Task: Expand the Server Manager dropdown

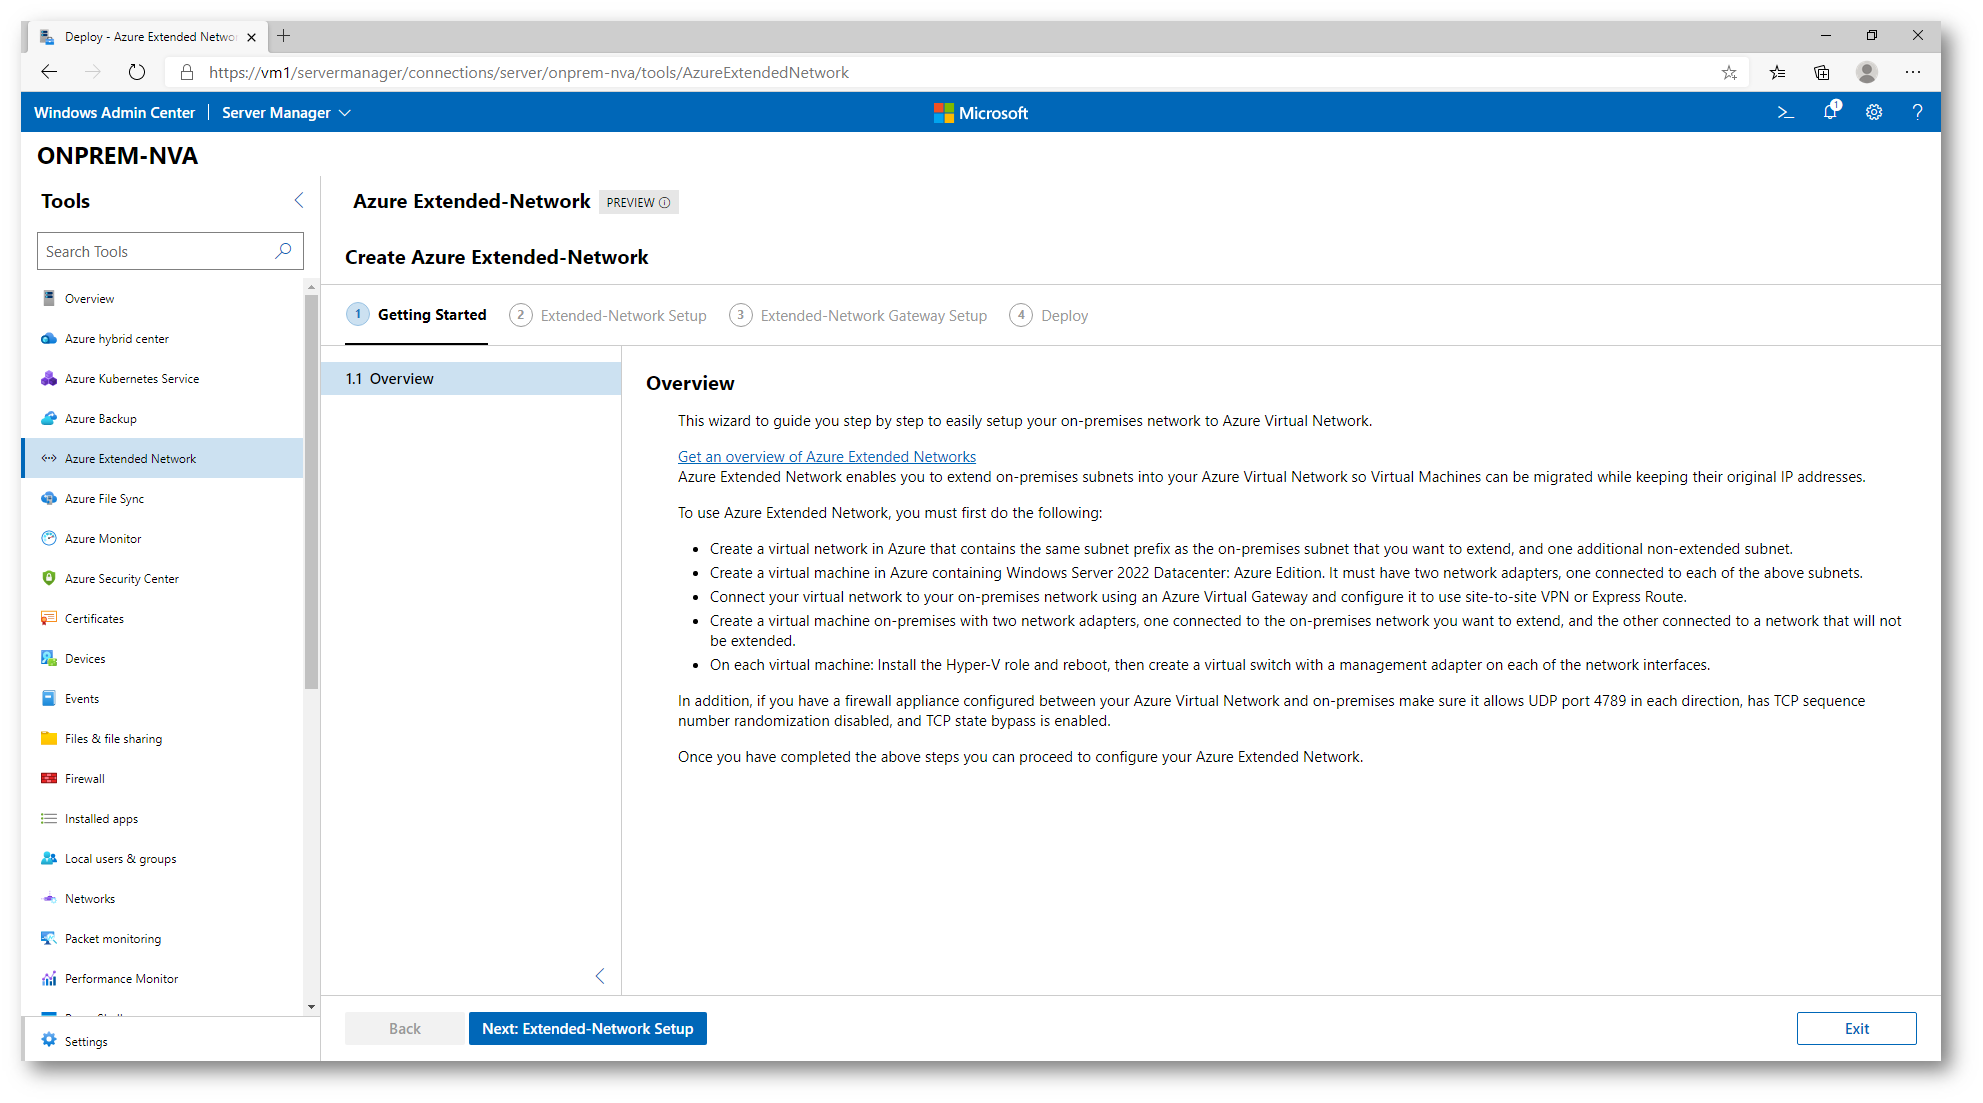Action: (x=286, y=112)
